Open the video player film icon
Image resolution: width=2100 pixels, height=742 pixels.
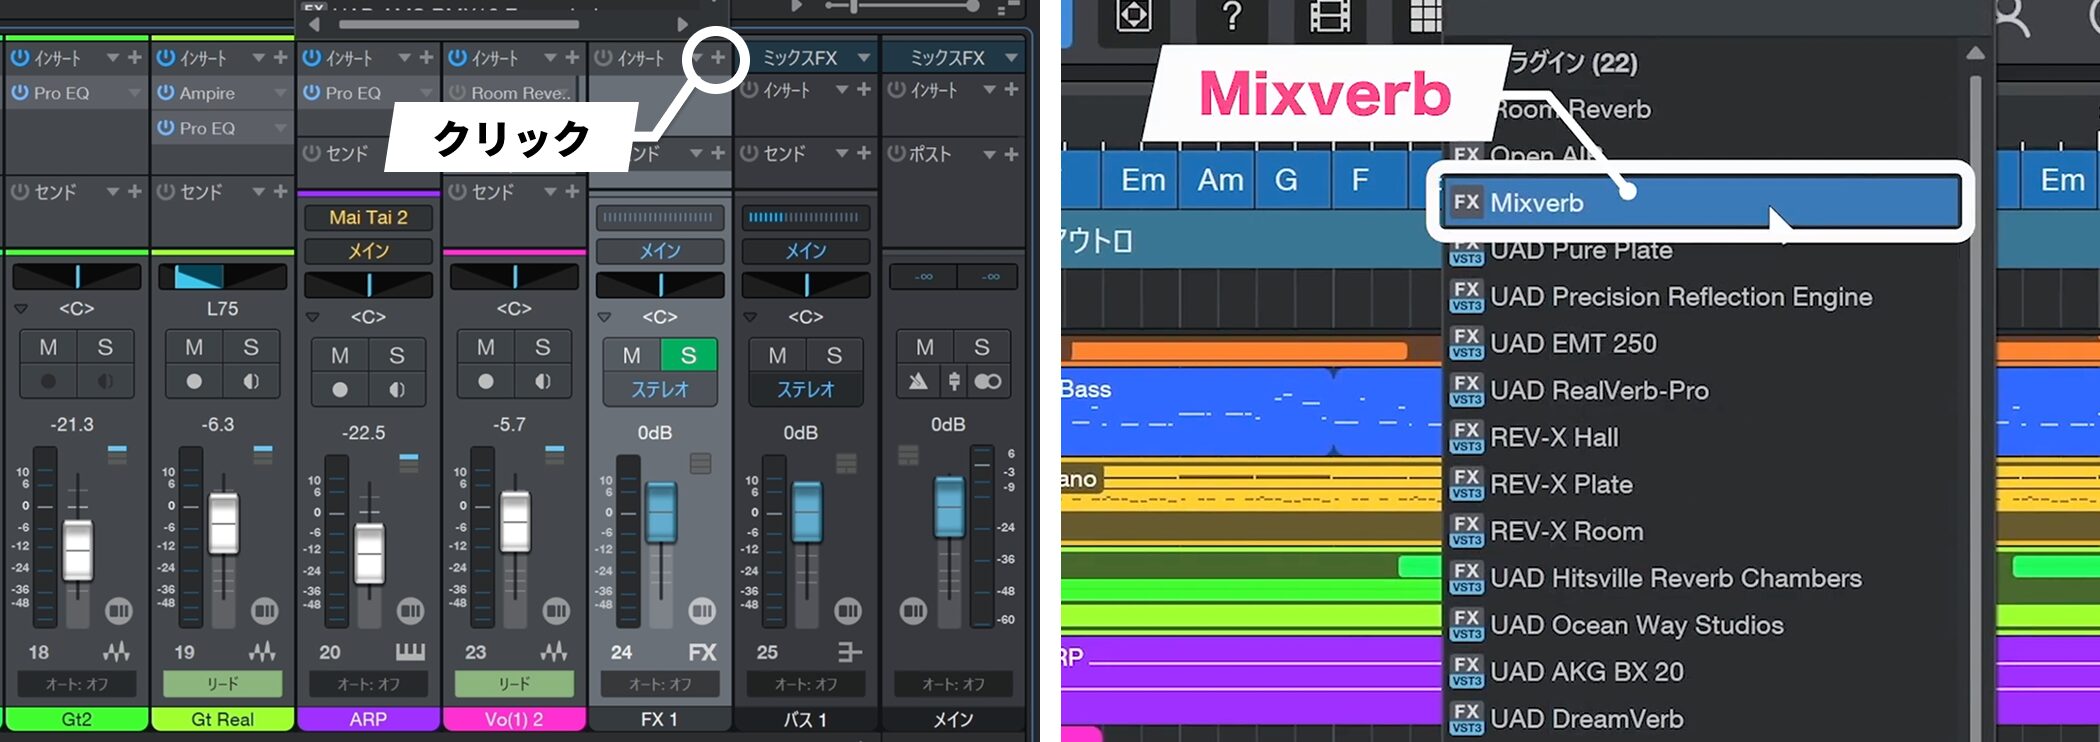[1329, 17]
